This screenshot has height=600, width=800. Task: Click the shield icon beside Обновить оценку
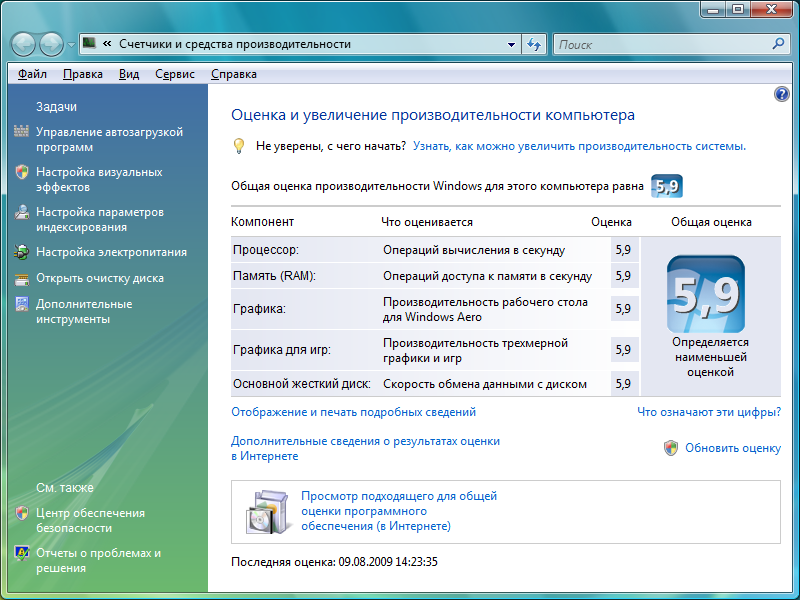pos(671,448)
